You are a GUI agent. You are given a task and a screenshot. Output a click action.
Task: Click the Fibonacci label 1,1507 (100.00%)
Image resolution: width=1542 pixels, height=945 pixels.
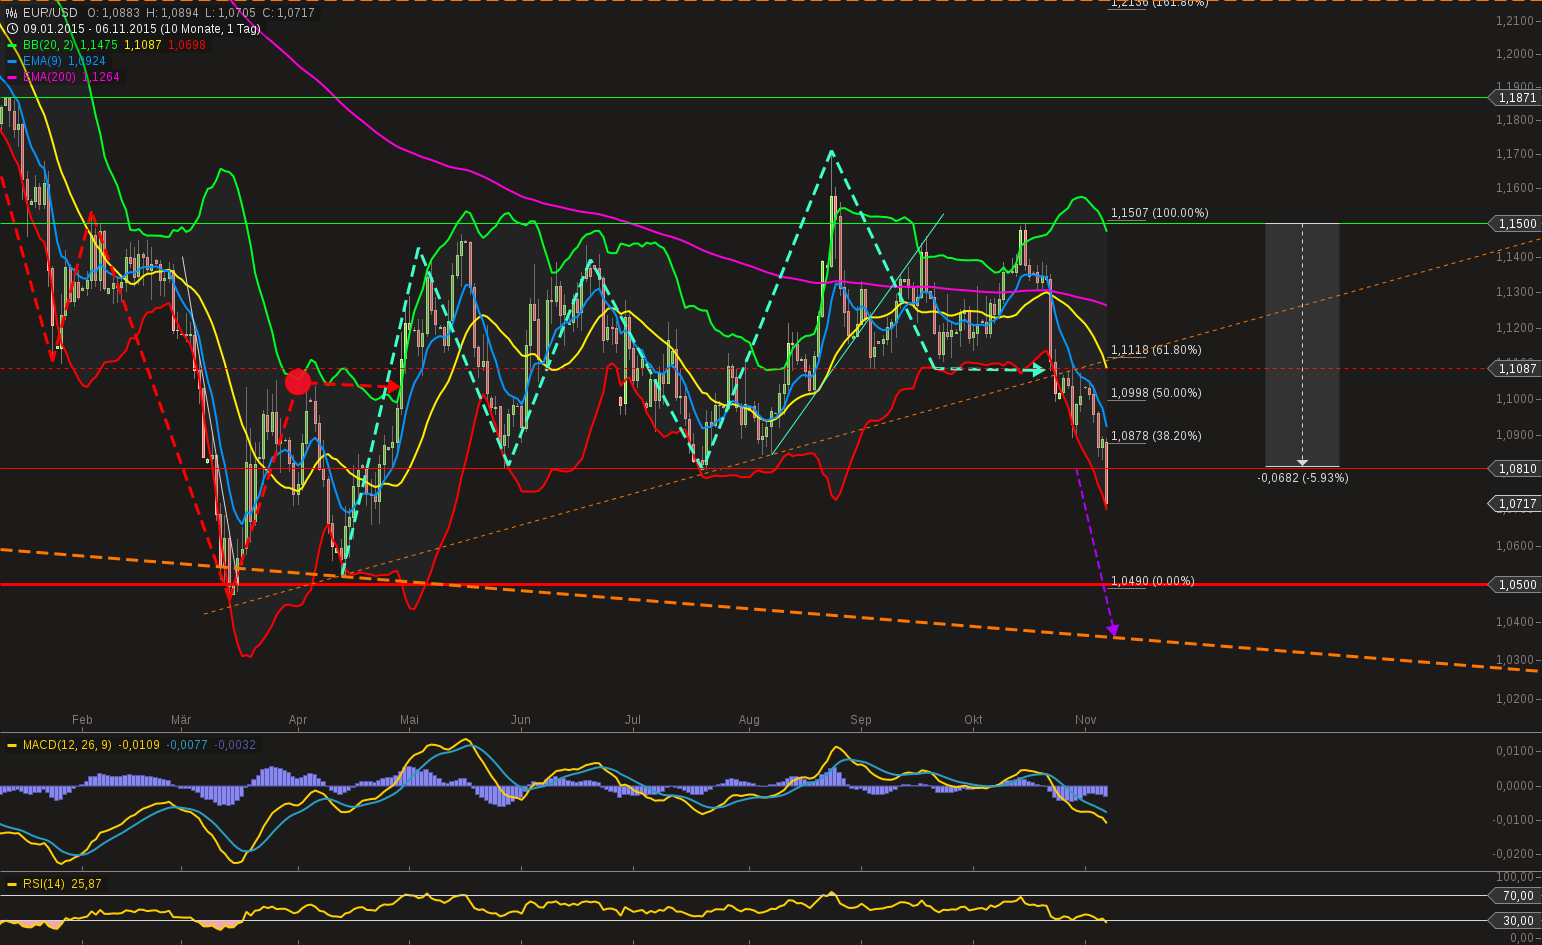coord(1160,213)
